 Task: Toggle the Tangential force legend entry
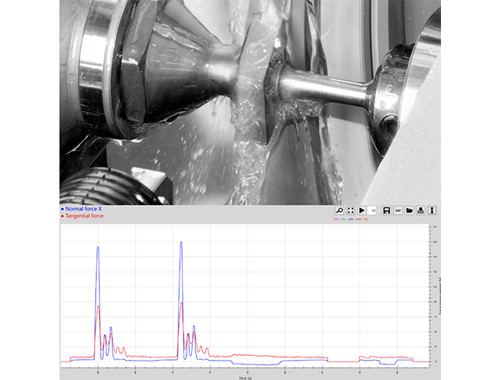(82, 216)
